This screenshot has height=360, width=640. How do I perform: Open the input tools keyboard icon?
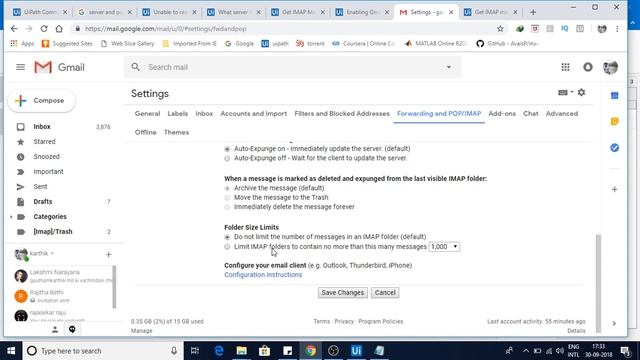(x=562, y=93)
